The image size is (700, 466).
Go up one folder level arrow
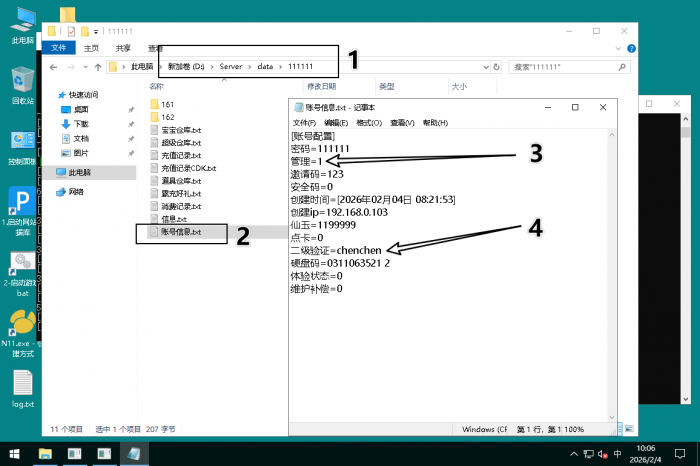98,67
